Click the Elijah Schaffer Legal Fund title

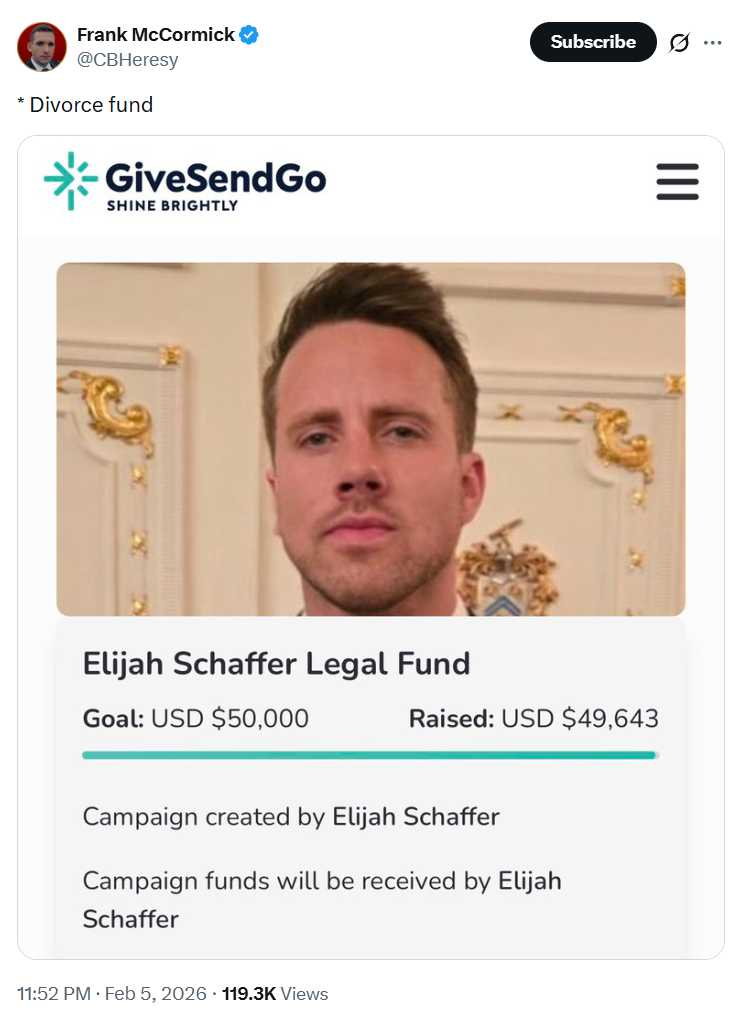pyautogui.click(x=276, y=664)
